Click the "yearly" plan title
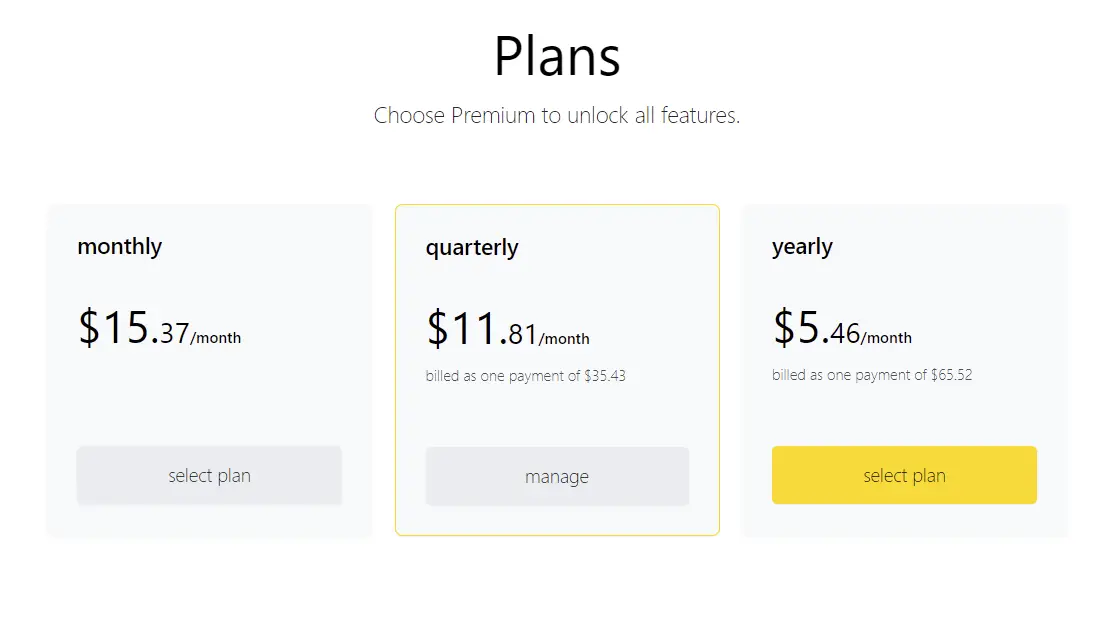 click(802, 246)
